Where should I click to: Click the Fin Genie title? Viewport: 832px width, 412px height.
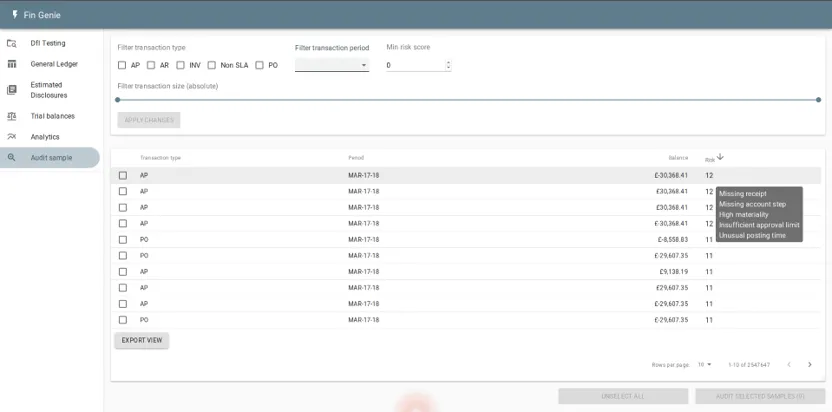tap(42, 15)
